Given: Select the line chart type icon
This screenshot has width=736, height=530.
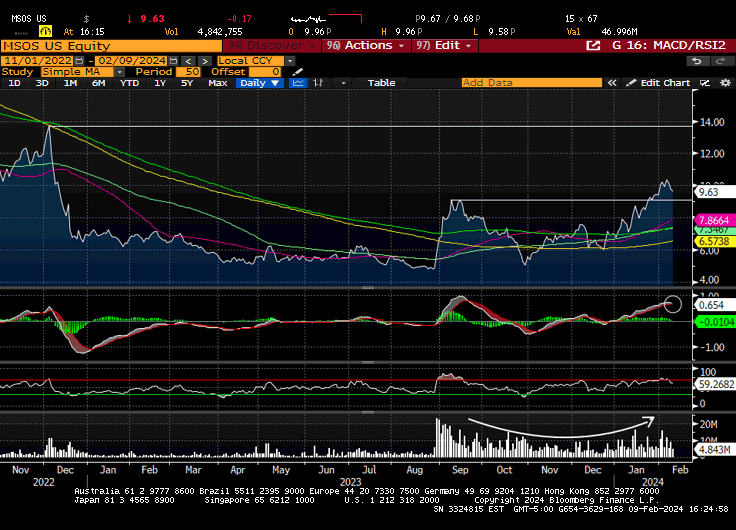Looking at the screenshot, I should point(298,83).
